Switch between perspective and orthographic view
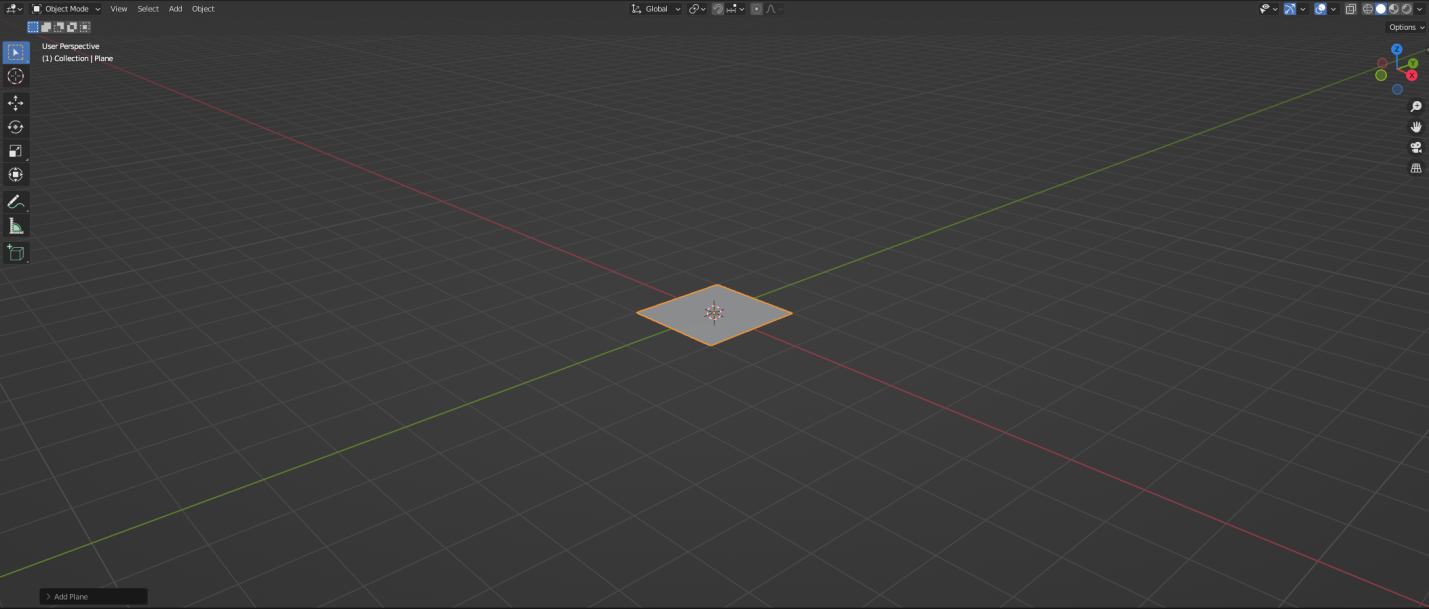 coord(1416,168)
